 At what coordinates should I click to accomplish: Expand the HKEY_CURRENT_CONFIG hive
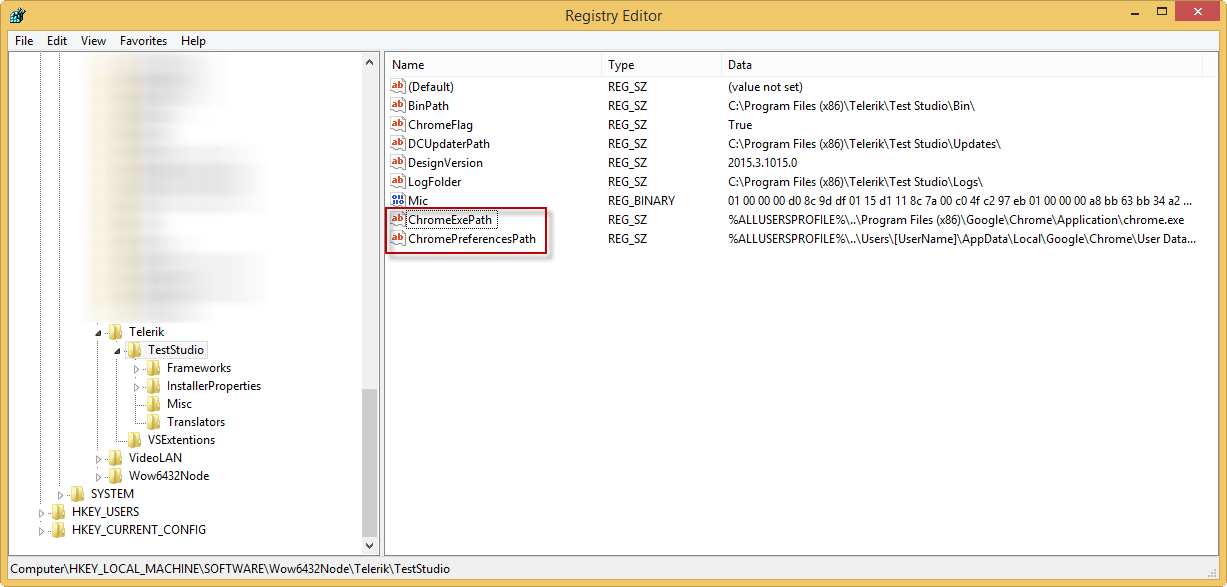(42, 530)
